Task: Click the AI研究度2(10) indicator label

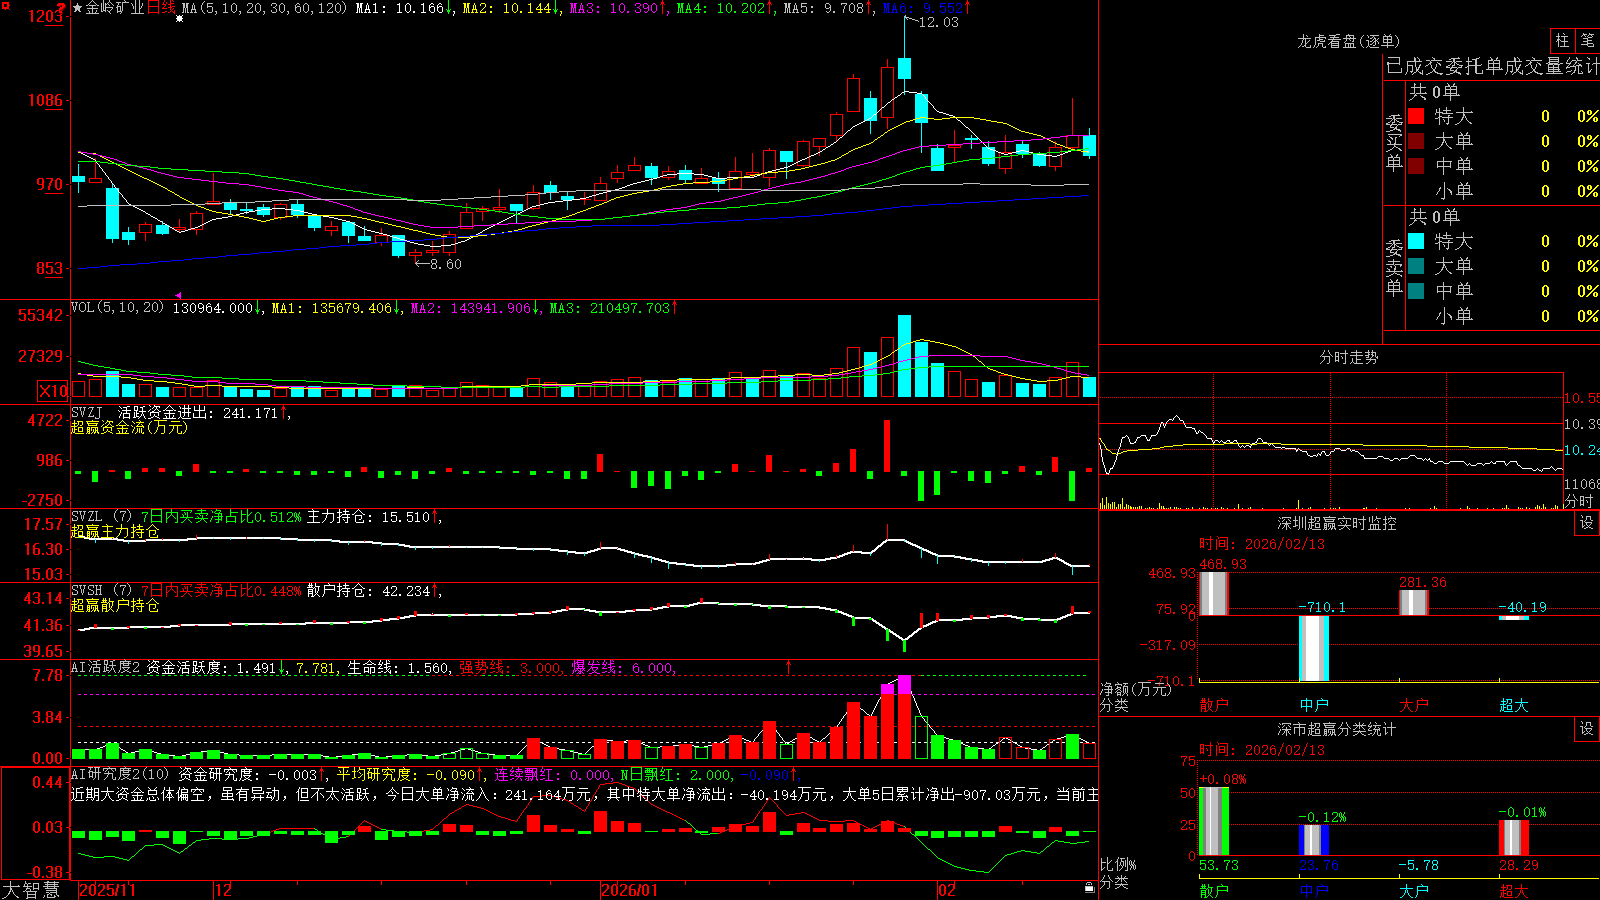Action: 120,774
